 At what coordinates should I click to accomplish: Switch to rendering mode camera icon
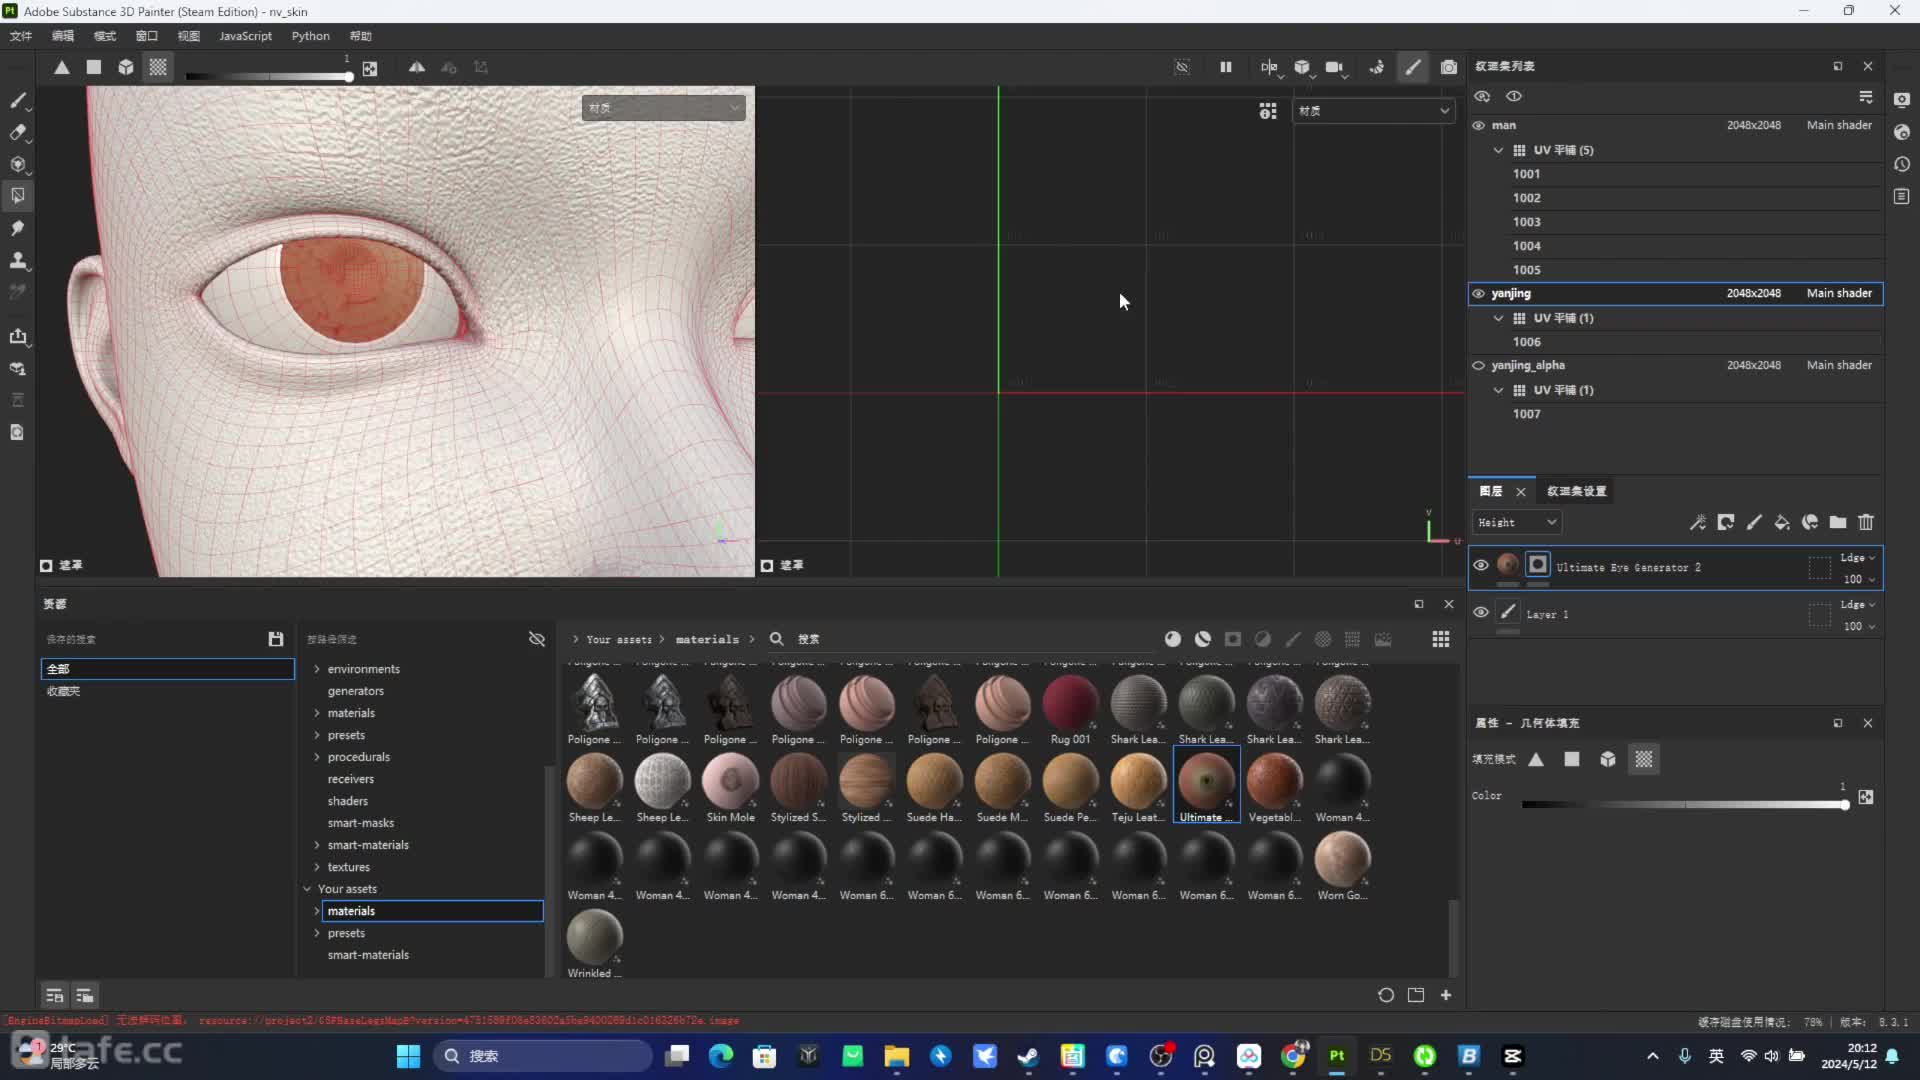click(1448, 67)
